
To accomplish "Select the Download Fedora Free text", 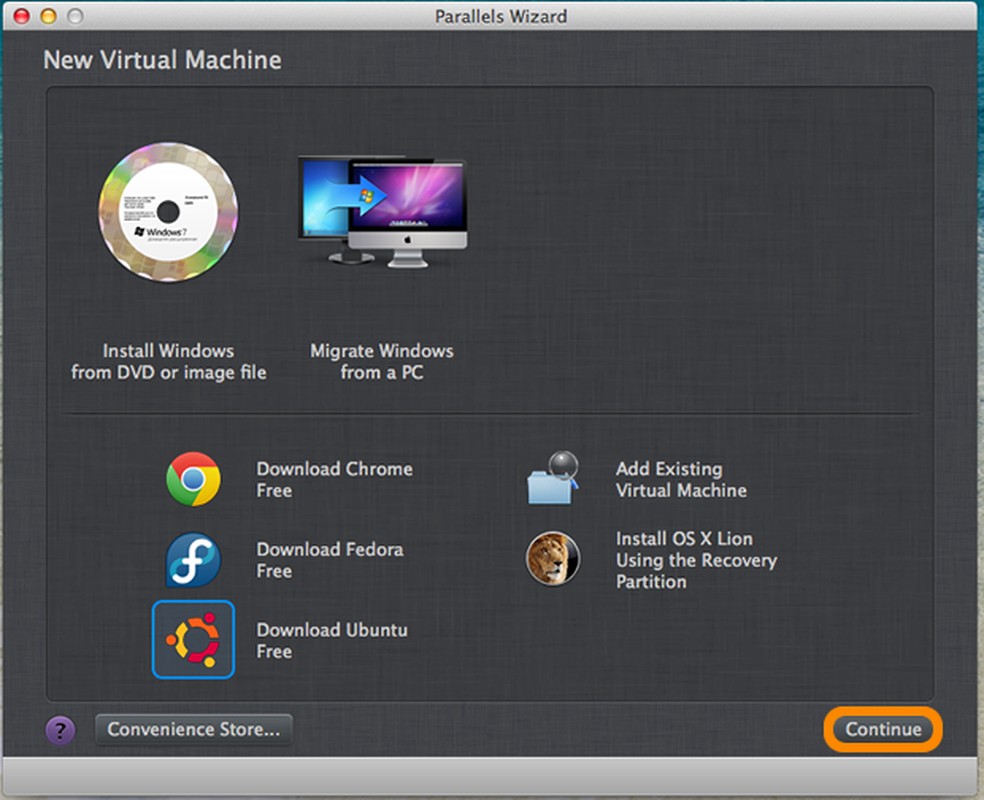I will coord(330,560).
